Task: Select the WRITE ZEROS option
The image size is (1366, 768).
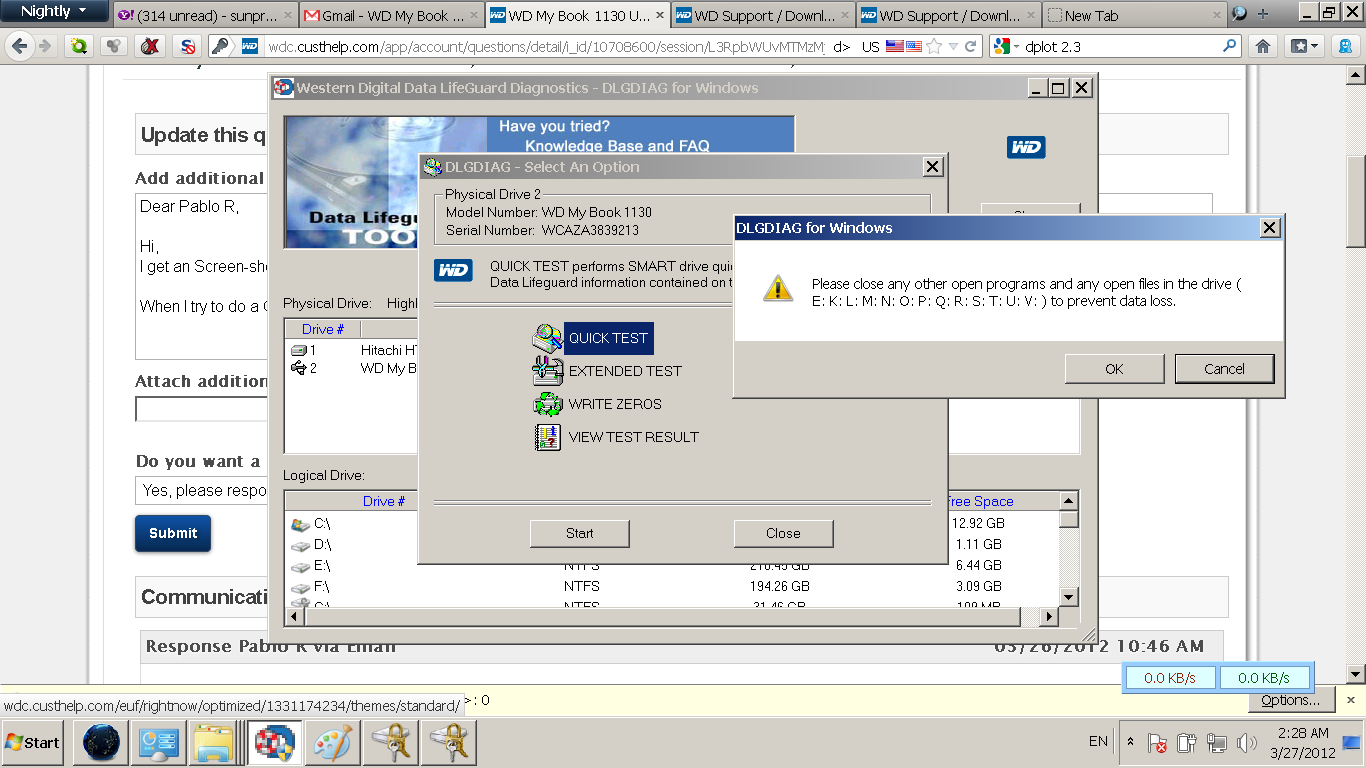Action: point(615,404)
